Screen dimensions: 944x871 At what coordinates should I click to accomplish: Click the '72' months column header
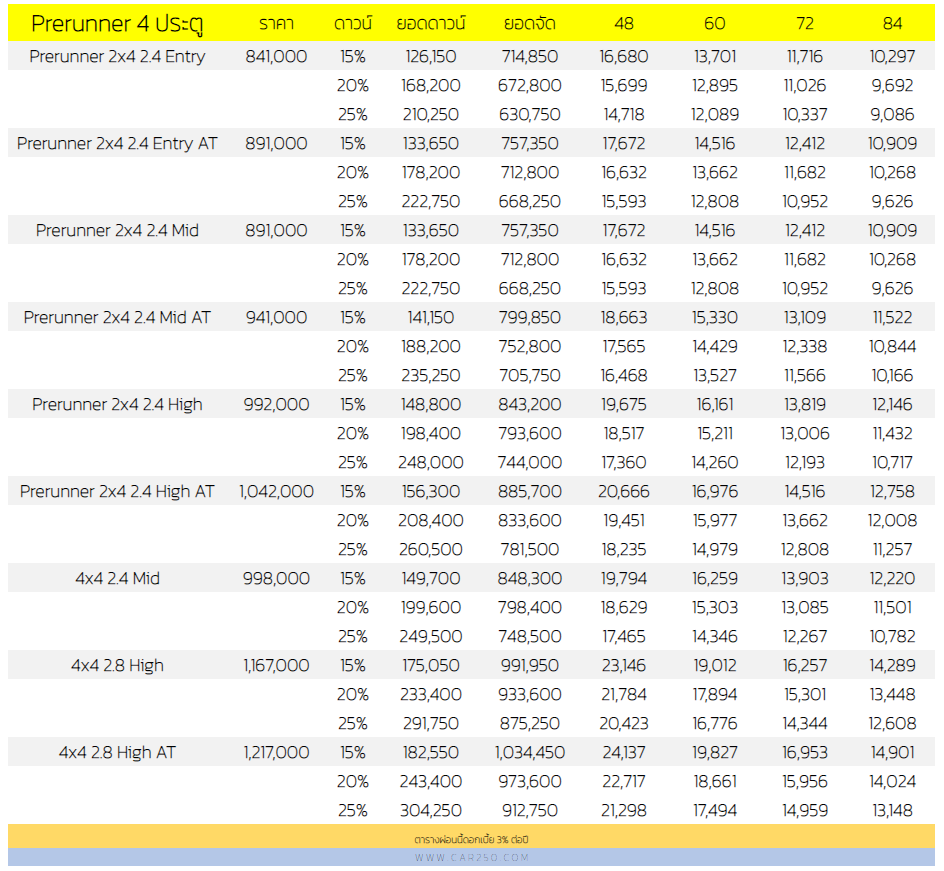805,23
